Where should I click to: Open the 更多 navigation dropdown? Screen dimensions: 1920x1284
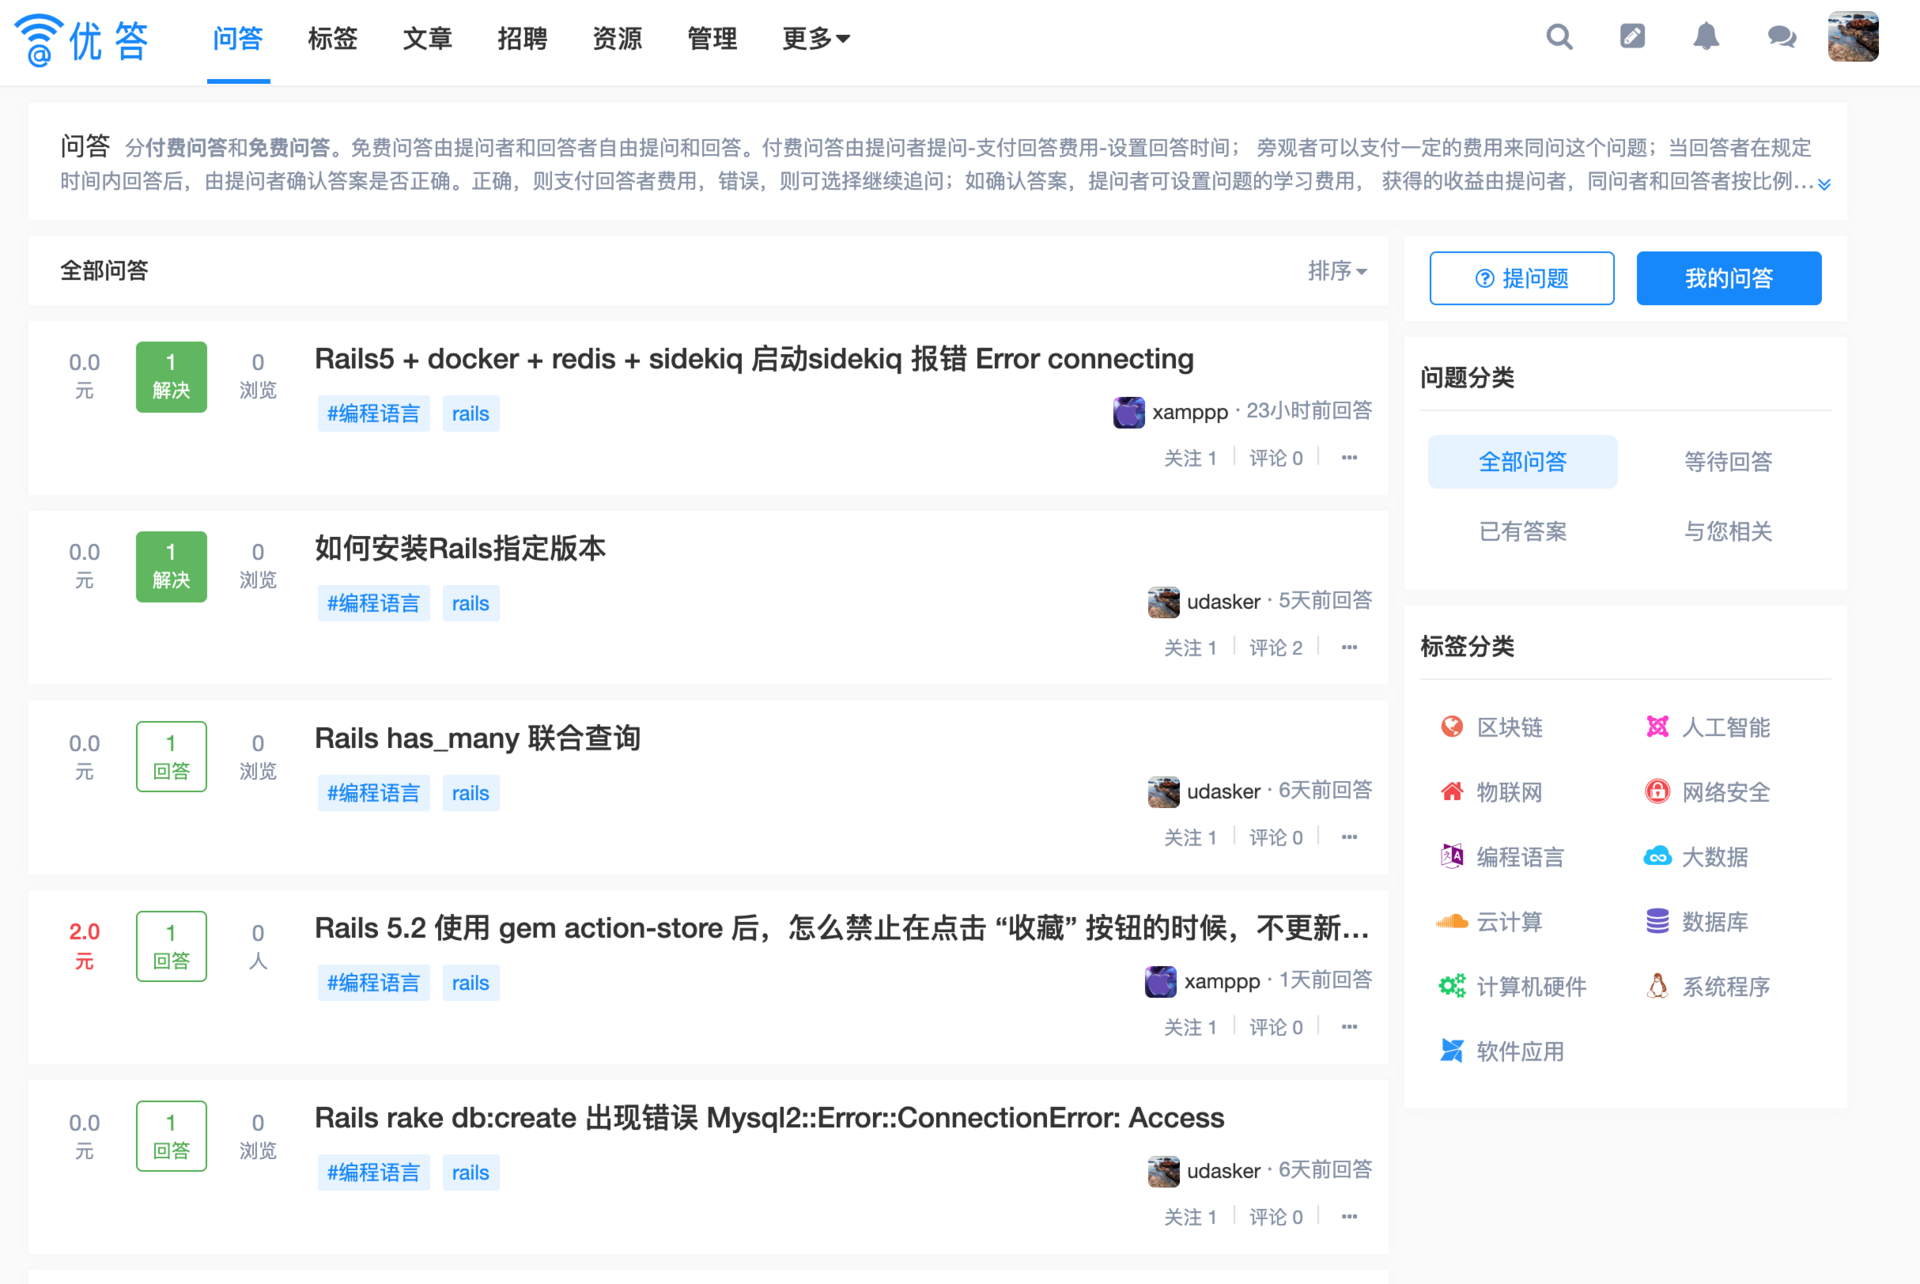pyautogui.click(x=815, y=39)
